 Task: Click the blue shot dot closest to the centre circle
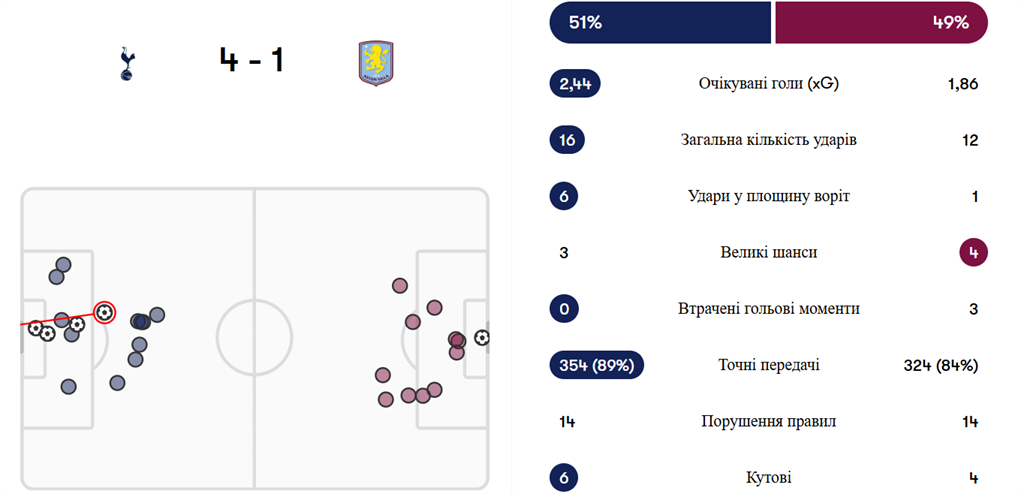pos(156,315)
